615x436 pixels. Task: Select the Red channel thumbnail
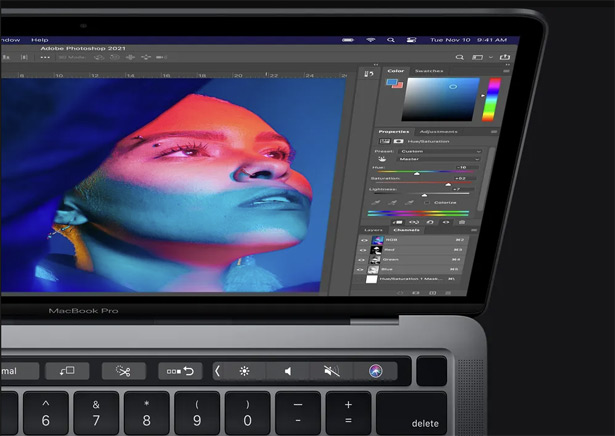(376, 250)
